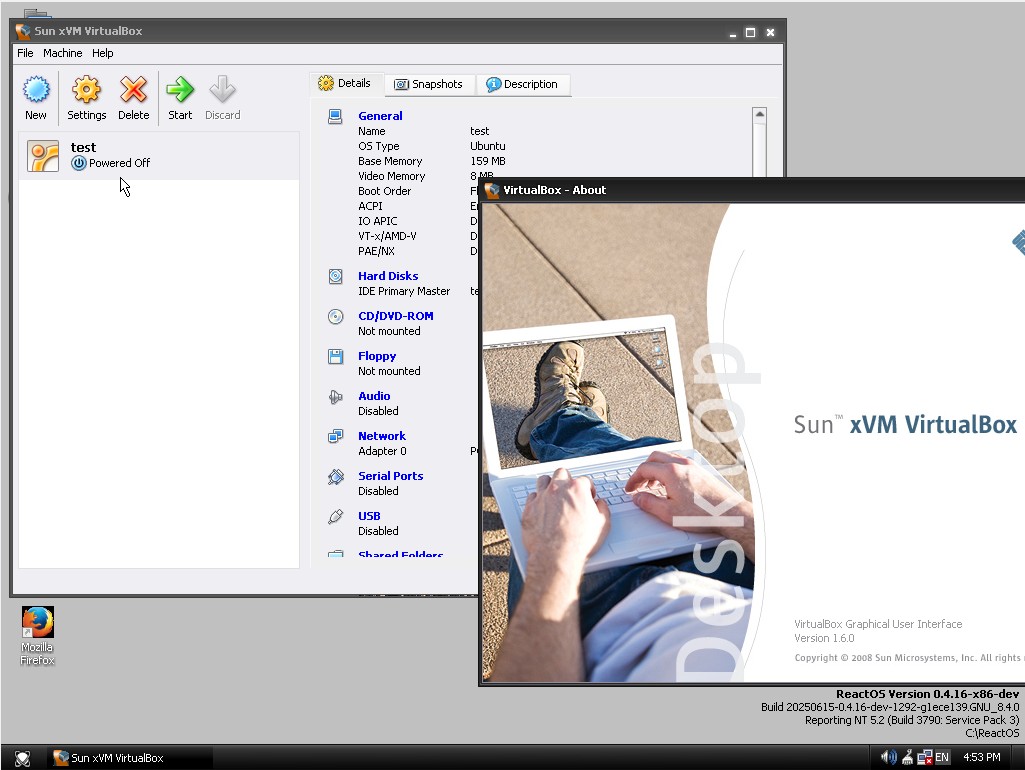1025x770 pixels.
Task: Switch to the Details tab
Action: coord(345,84)
